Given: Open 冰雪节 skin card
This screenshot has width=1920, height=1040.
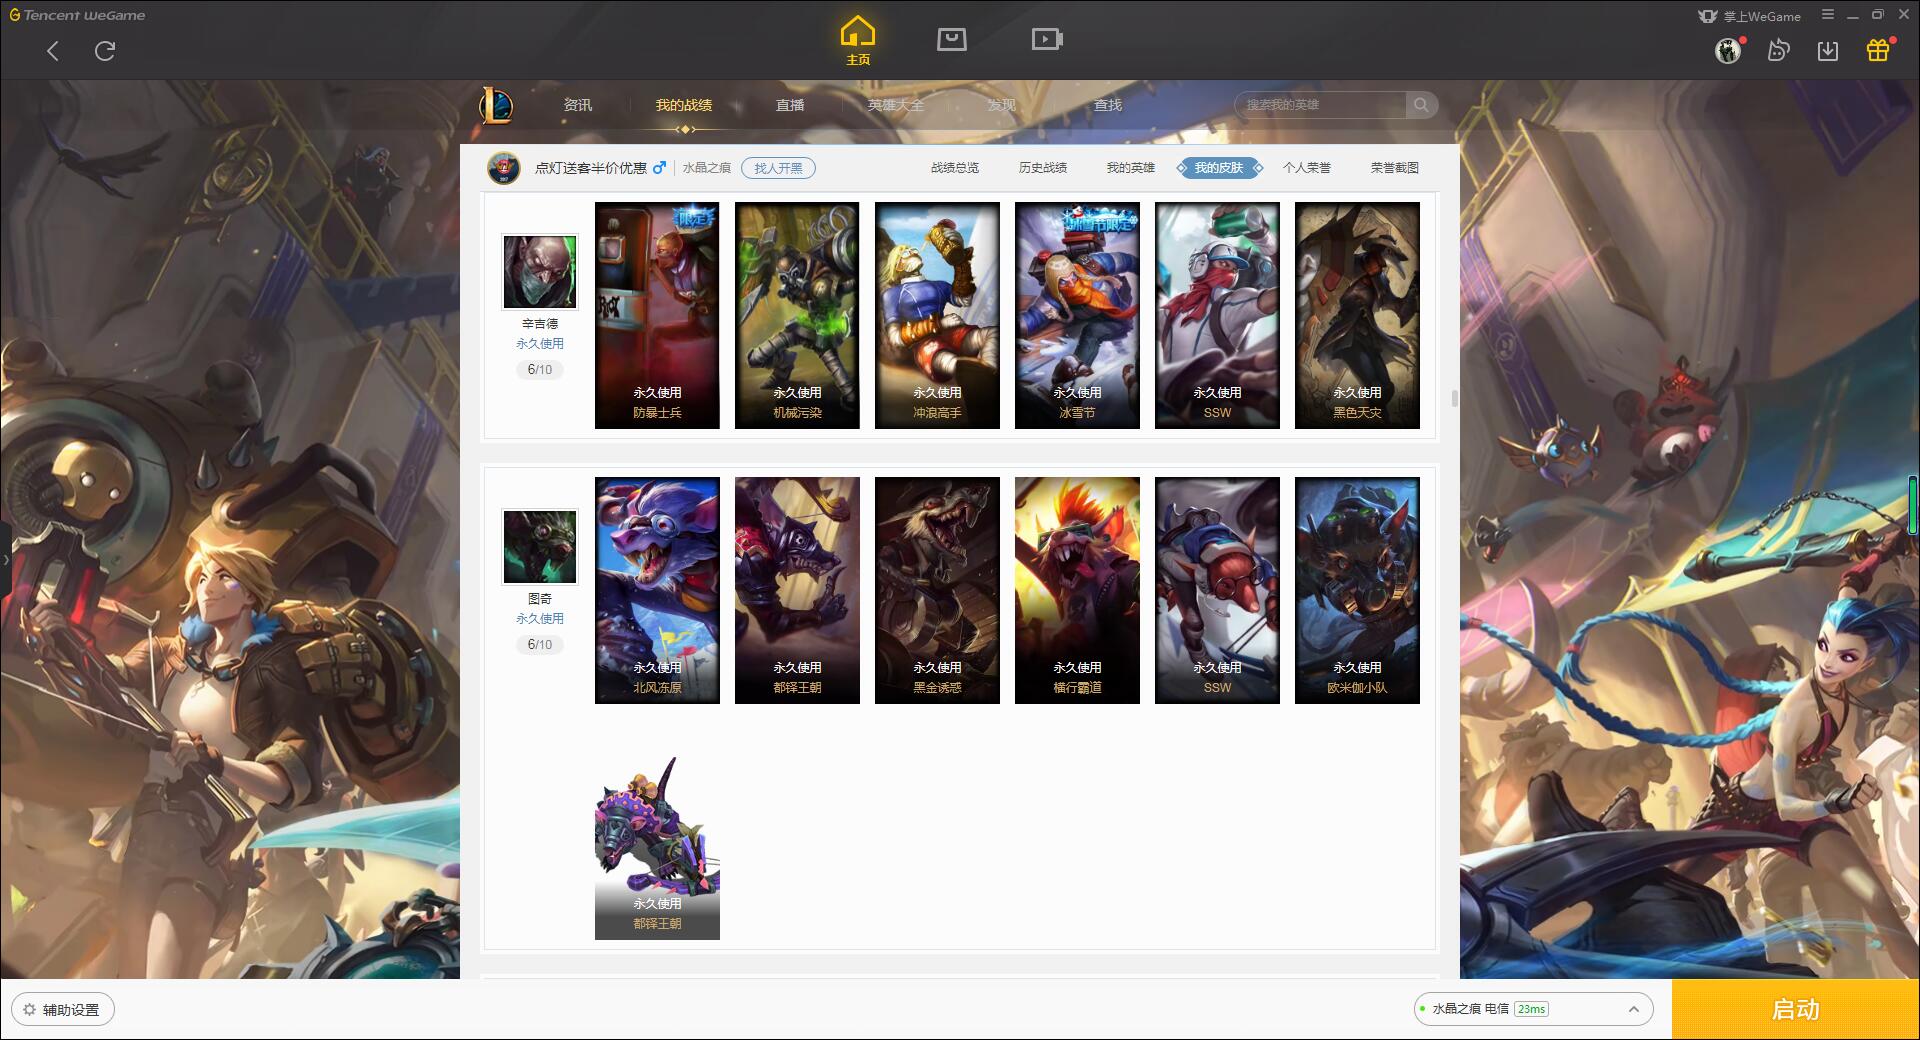Looking at the screenshot, I should (1077, 315).
